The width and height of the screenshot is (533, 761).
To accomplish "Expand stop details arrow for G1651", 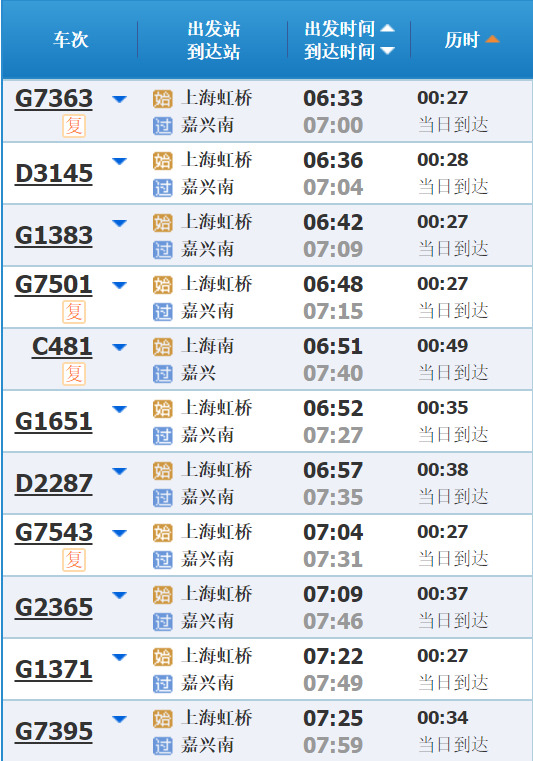I will [x=119, y=409].
